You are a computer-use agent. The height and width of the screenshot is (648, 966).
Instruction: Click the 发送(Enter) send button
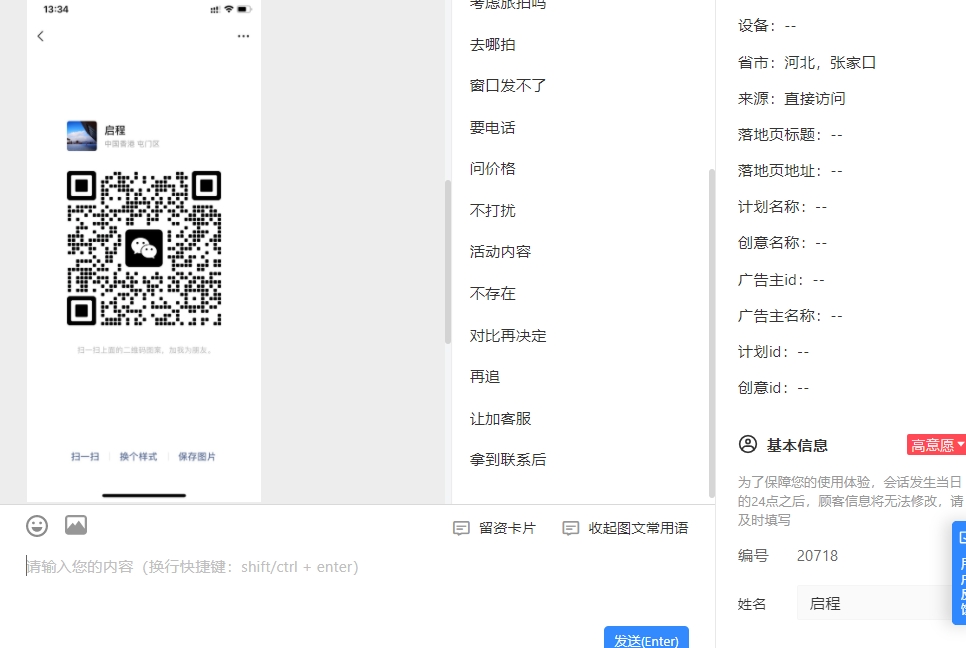coord(646,638)
